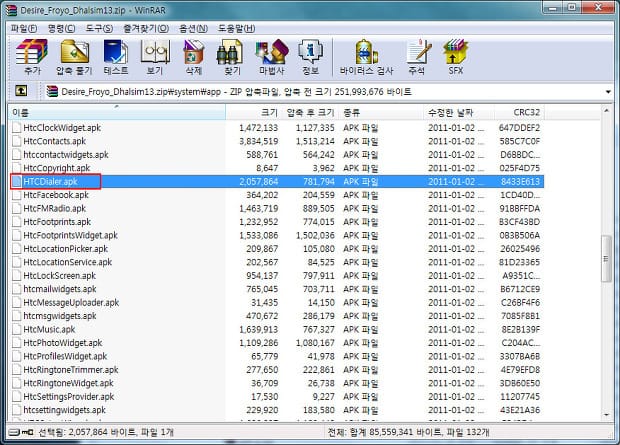Run 테스트 (Test) from the toolbar
Viewport: 620px width, 445px height.
pyautogui.click(x=115, y=56)
